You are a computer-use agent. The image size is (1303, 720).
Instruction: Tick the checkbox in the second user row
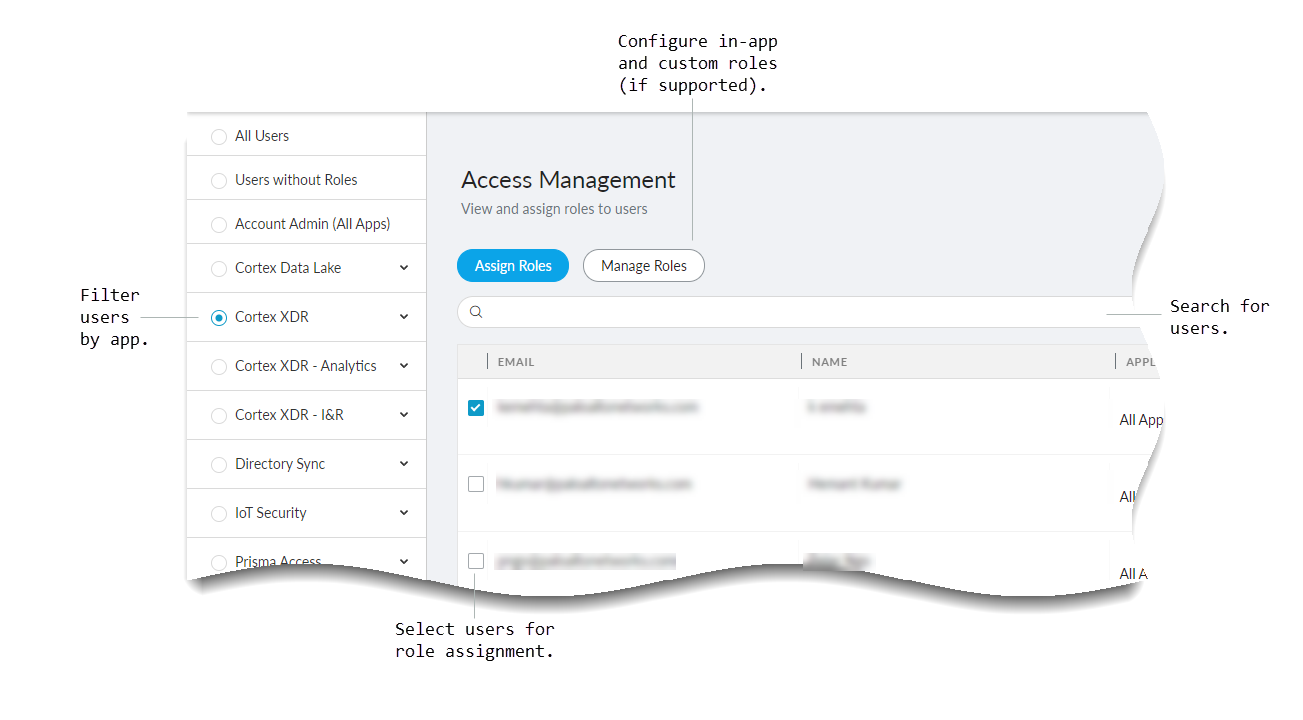click(x=476, y=484)
